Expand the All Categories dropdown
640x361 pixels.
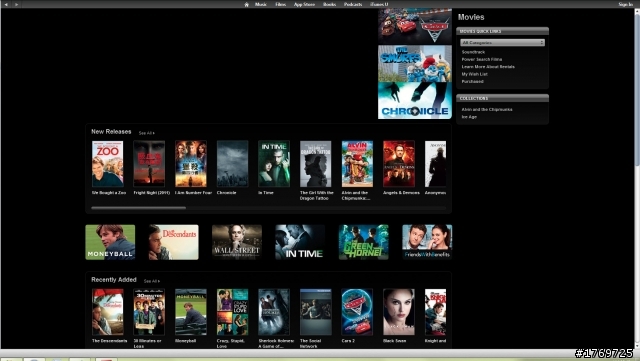502,42
